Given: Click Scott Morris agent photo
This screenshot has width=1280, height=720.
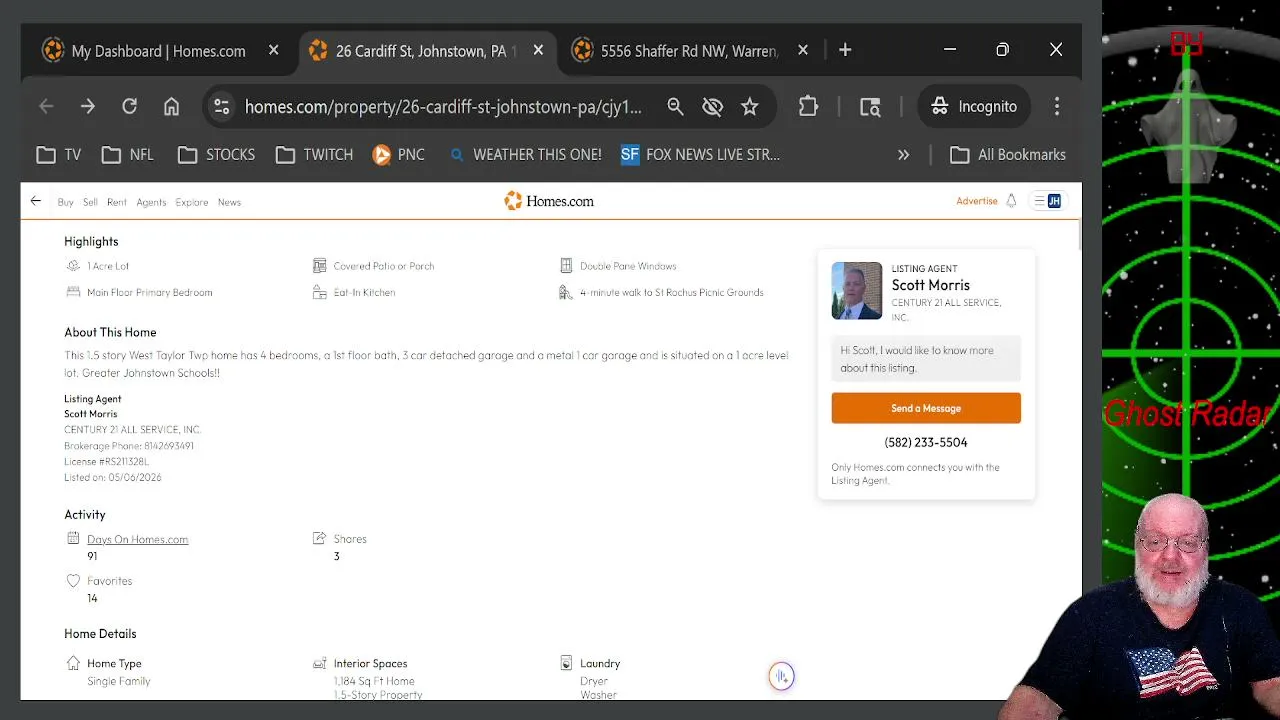Looking at the screenshot, I should tap(857, 290).
